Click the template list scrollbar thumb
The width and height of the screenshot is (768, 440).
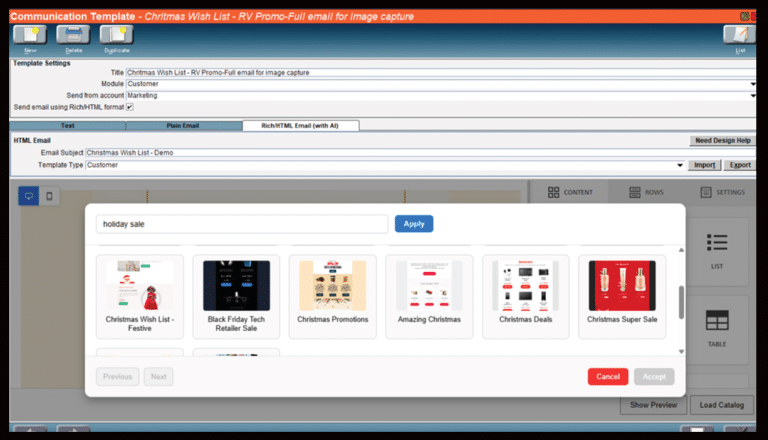pyautogui.click(x=681, y=303)
